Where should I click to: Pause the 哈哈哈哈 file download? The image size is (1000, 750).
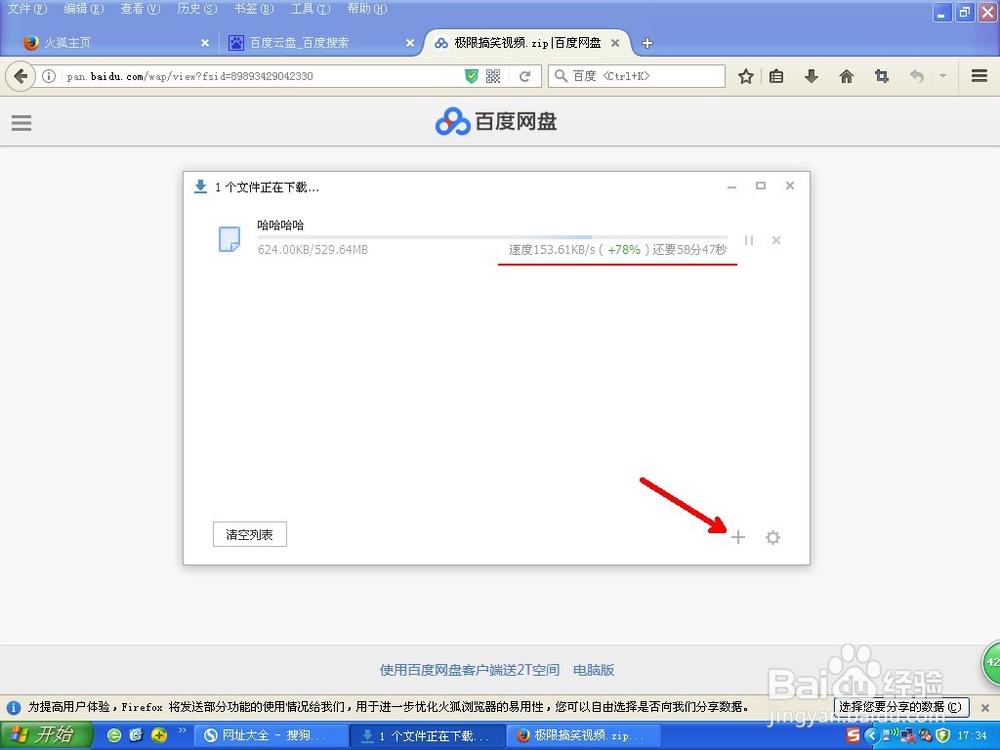pos(749,240)
